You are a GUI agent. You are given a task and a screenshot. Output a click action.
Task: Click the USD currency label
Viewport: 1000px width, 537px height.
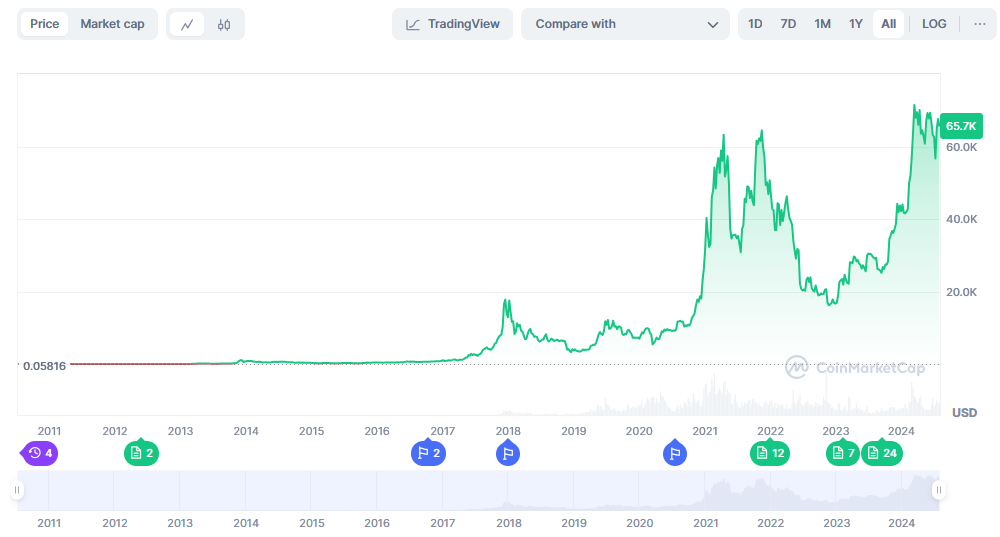964,413
